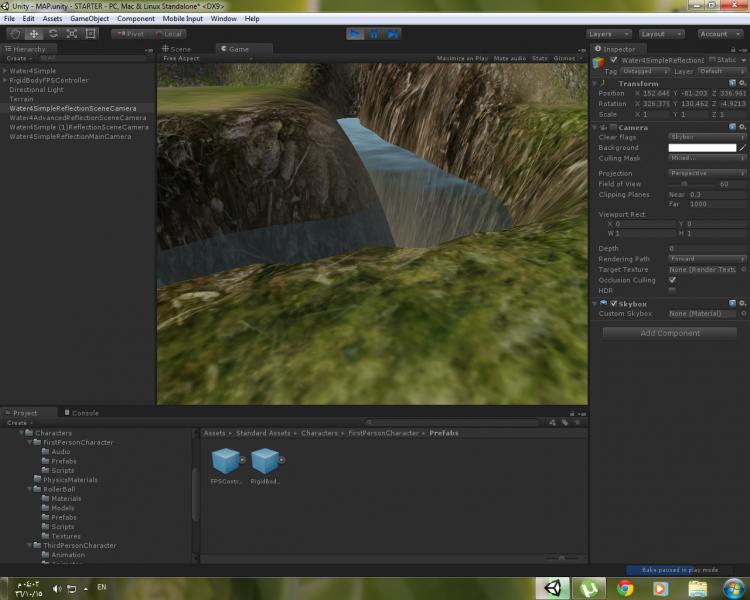Enable the HDR checkbox
Screen dimensions: 750x600
[x=672, y=291]
